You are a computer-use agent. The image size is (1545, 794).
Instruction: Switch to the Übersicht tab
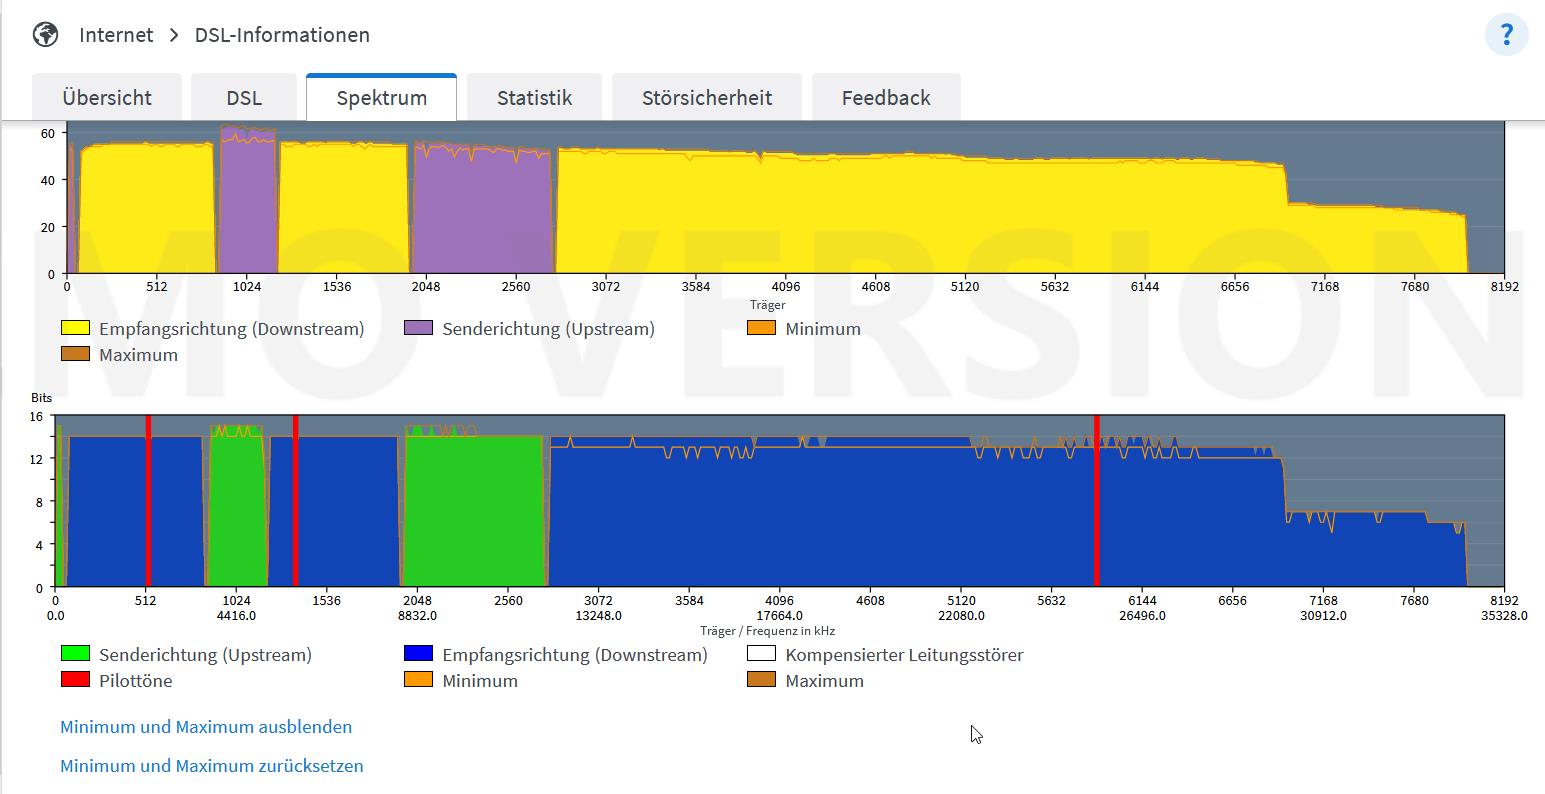tap(107, 98)
